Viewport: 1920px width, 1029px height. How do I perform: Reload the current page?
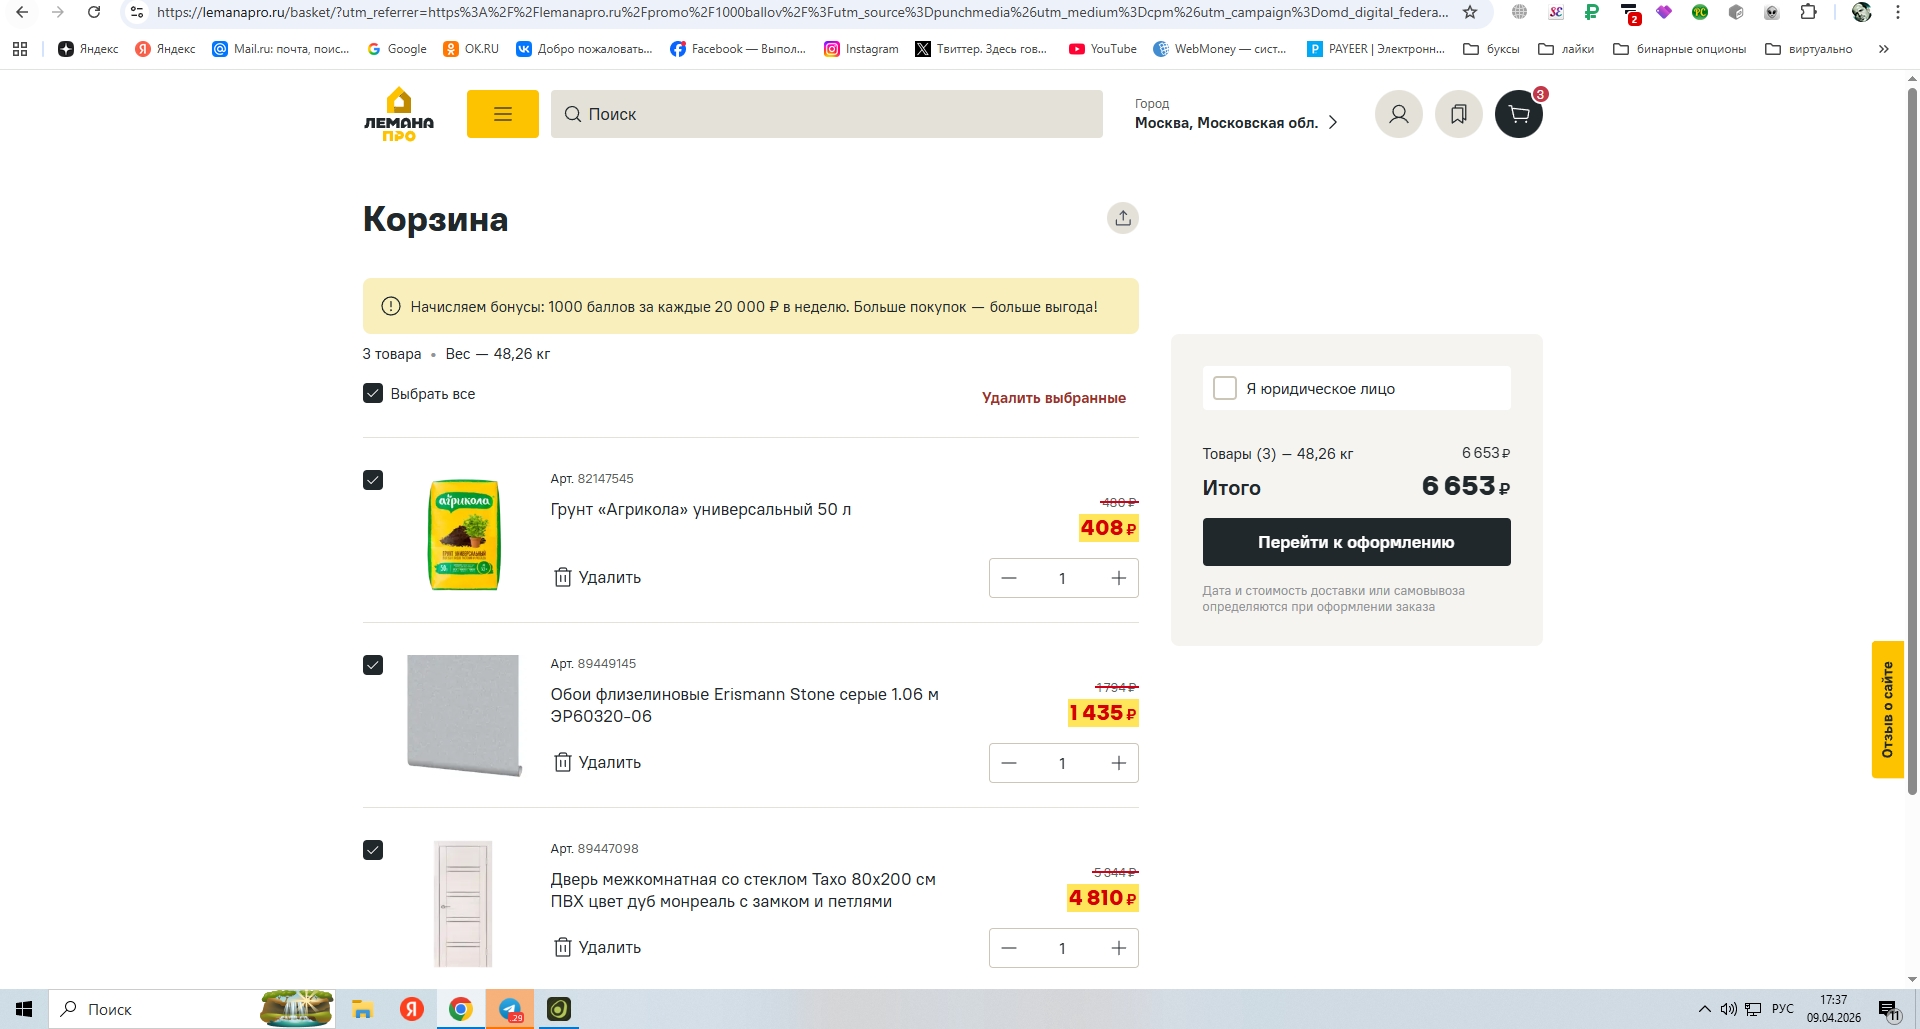94,12
